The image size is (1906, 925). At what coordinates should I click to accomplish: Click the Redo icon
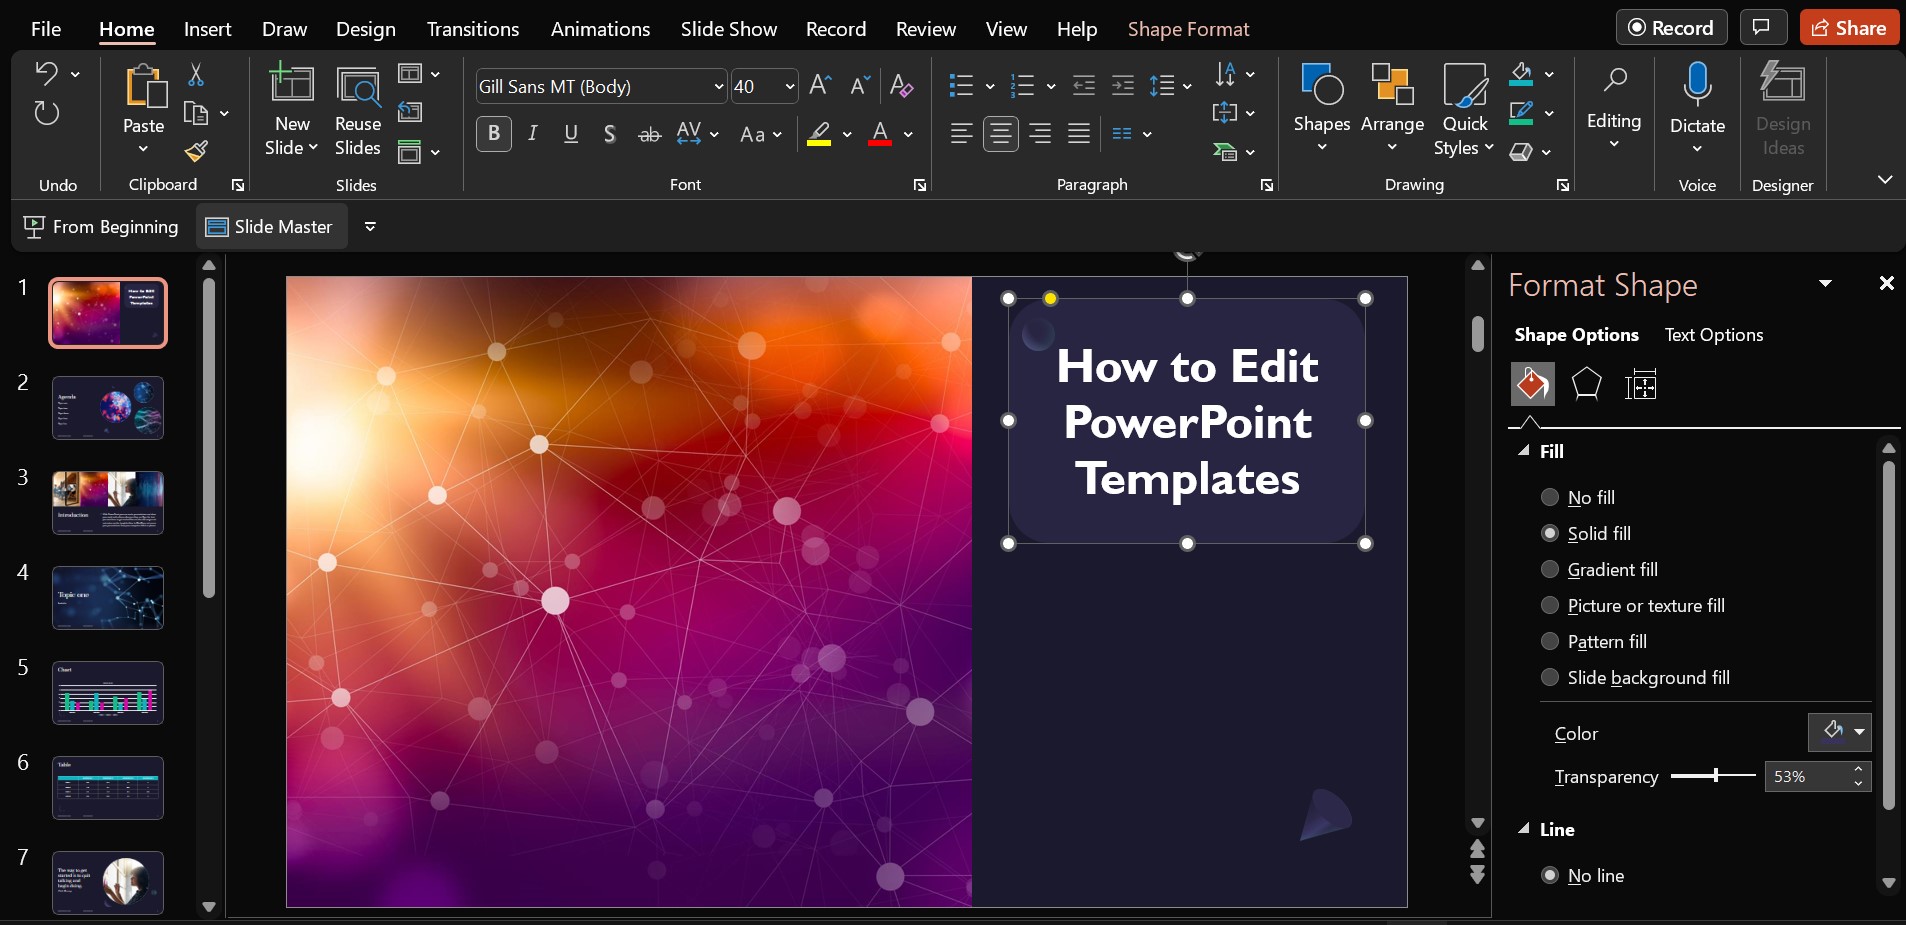[47, 112]
